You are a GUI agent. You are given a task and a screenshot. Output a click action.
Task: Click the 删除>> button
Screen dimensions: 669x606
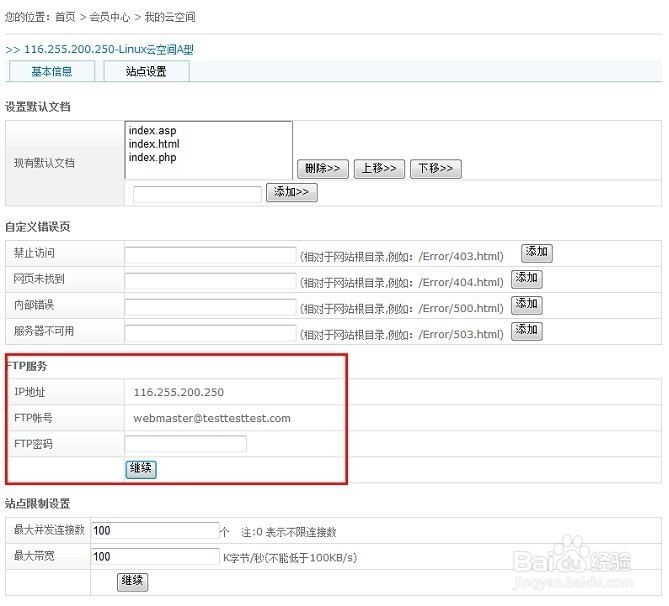[323, 169]
